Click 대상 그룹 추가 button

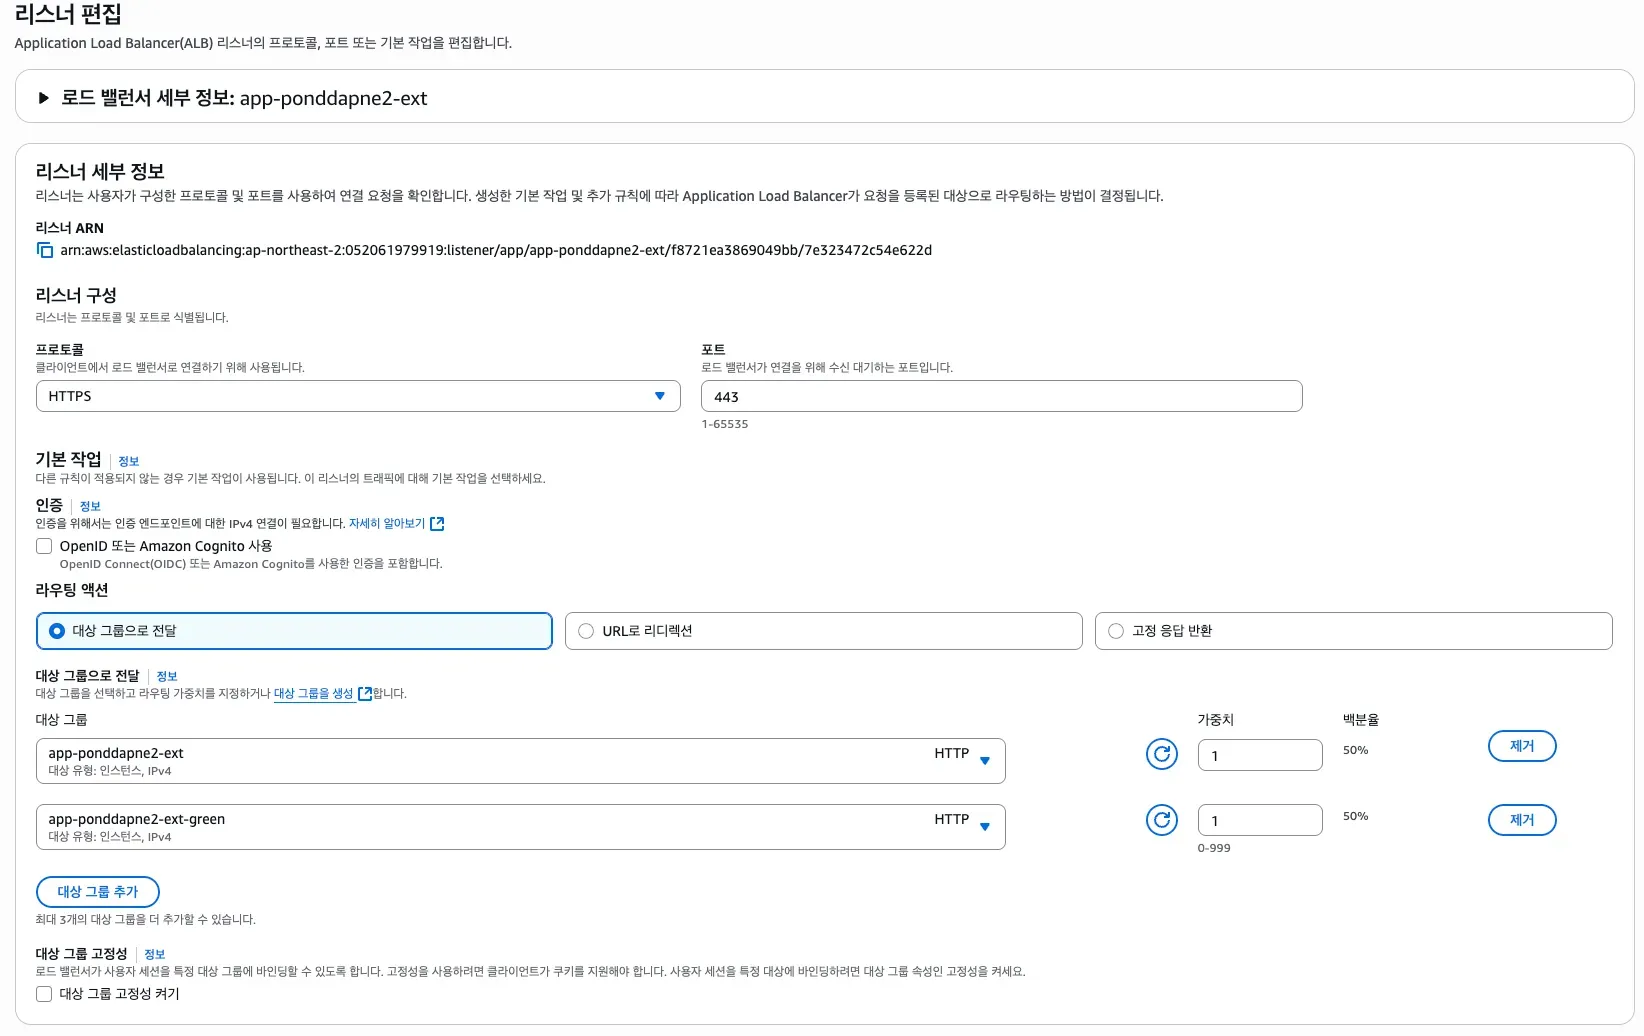pyautogui.click(x=98, y=892)
